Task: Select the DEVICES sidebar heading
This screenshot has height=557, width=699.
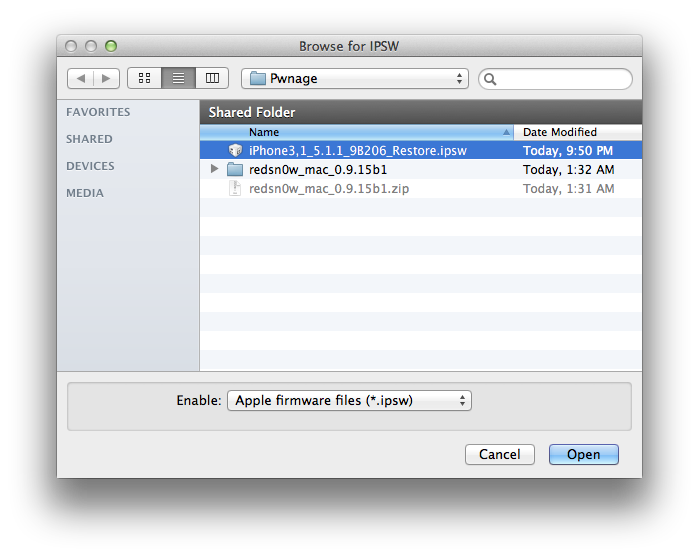Action: point(90,166)
